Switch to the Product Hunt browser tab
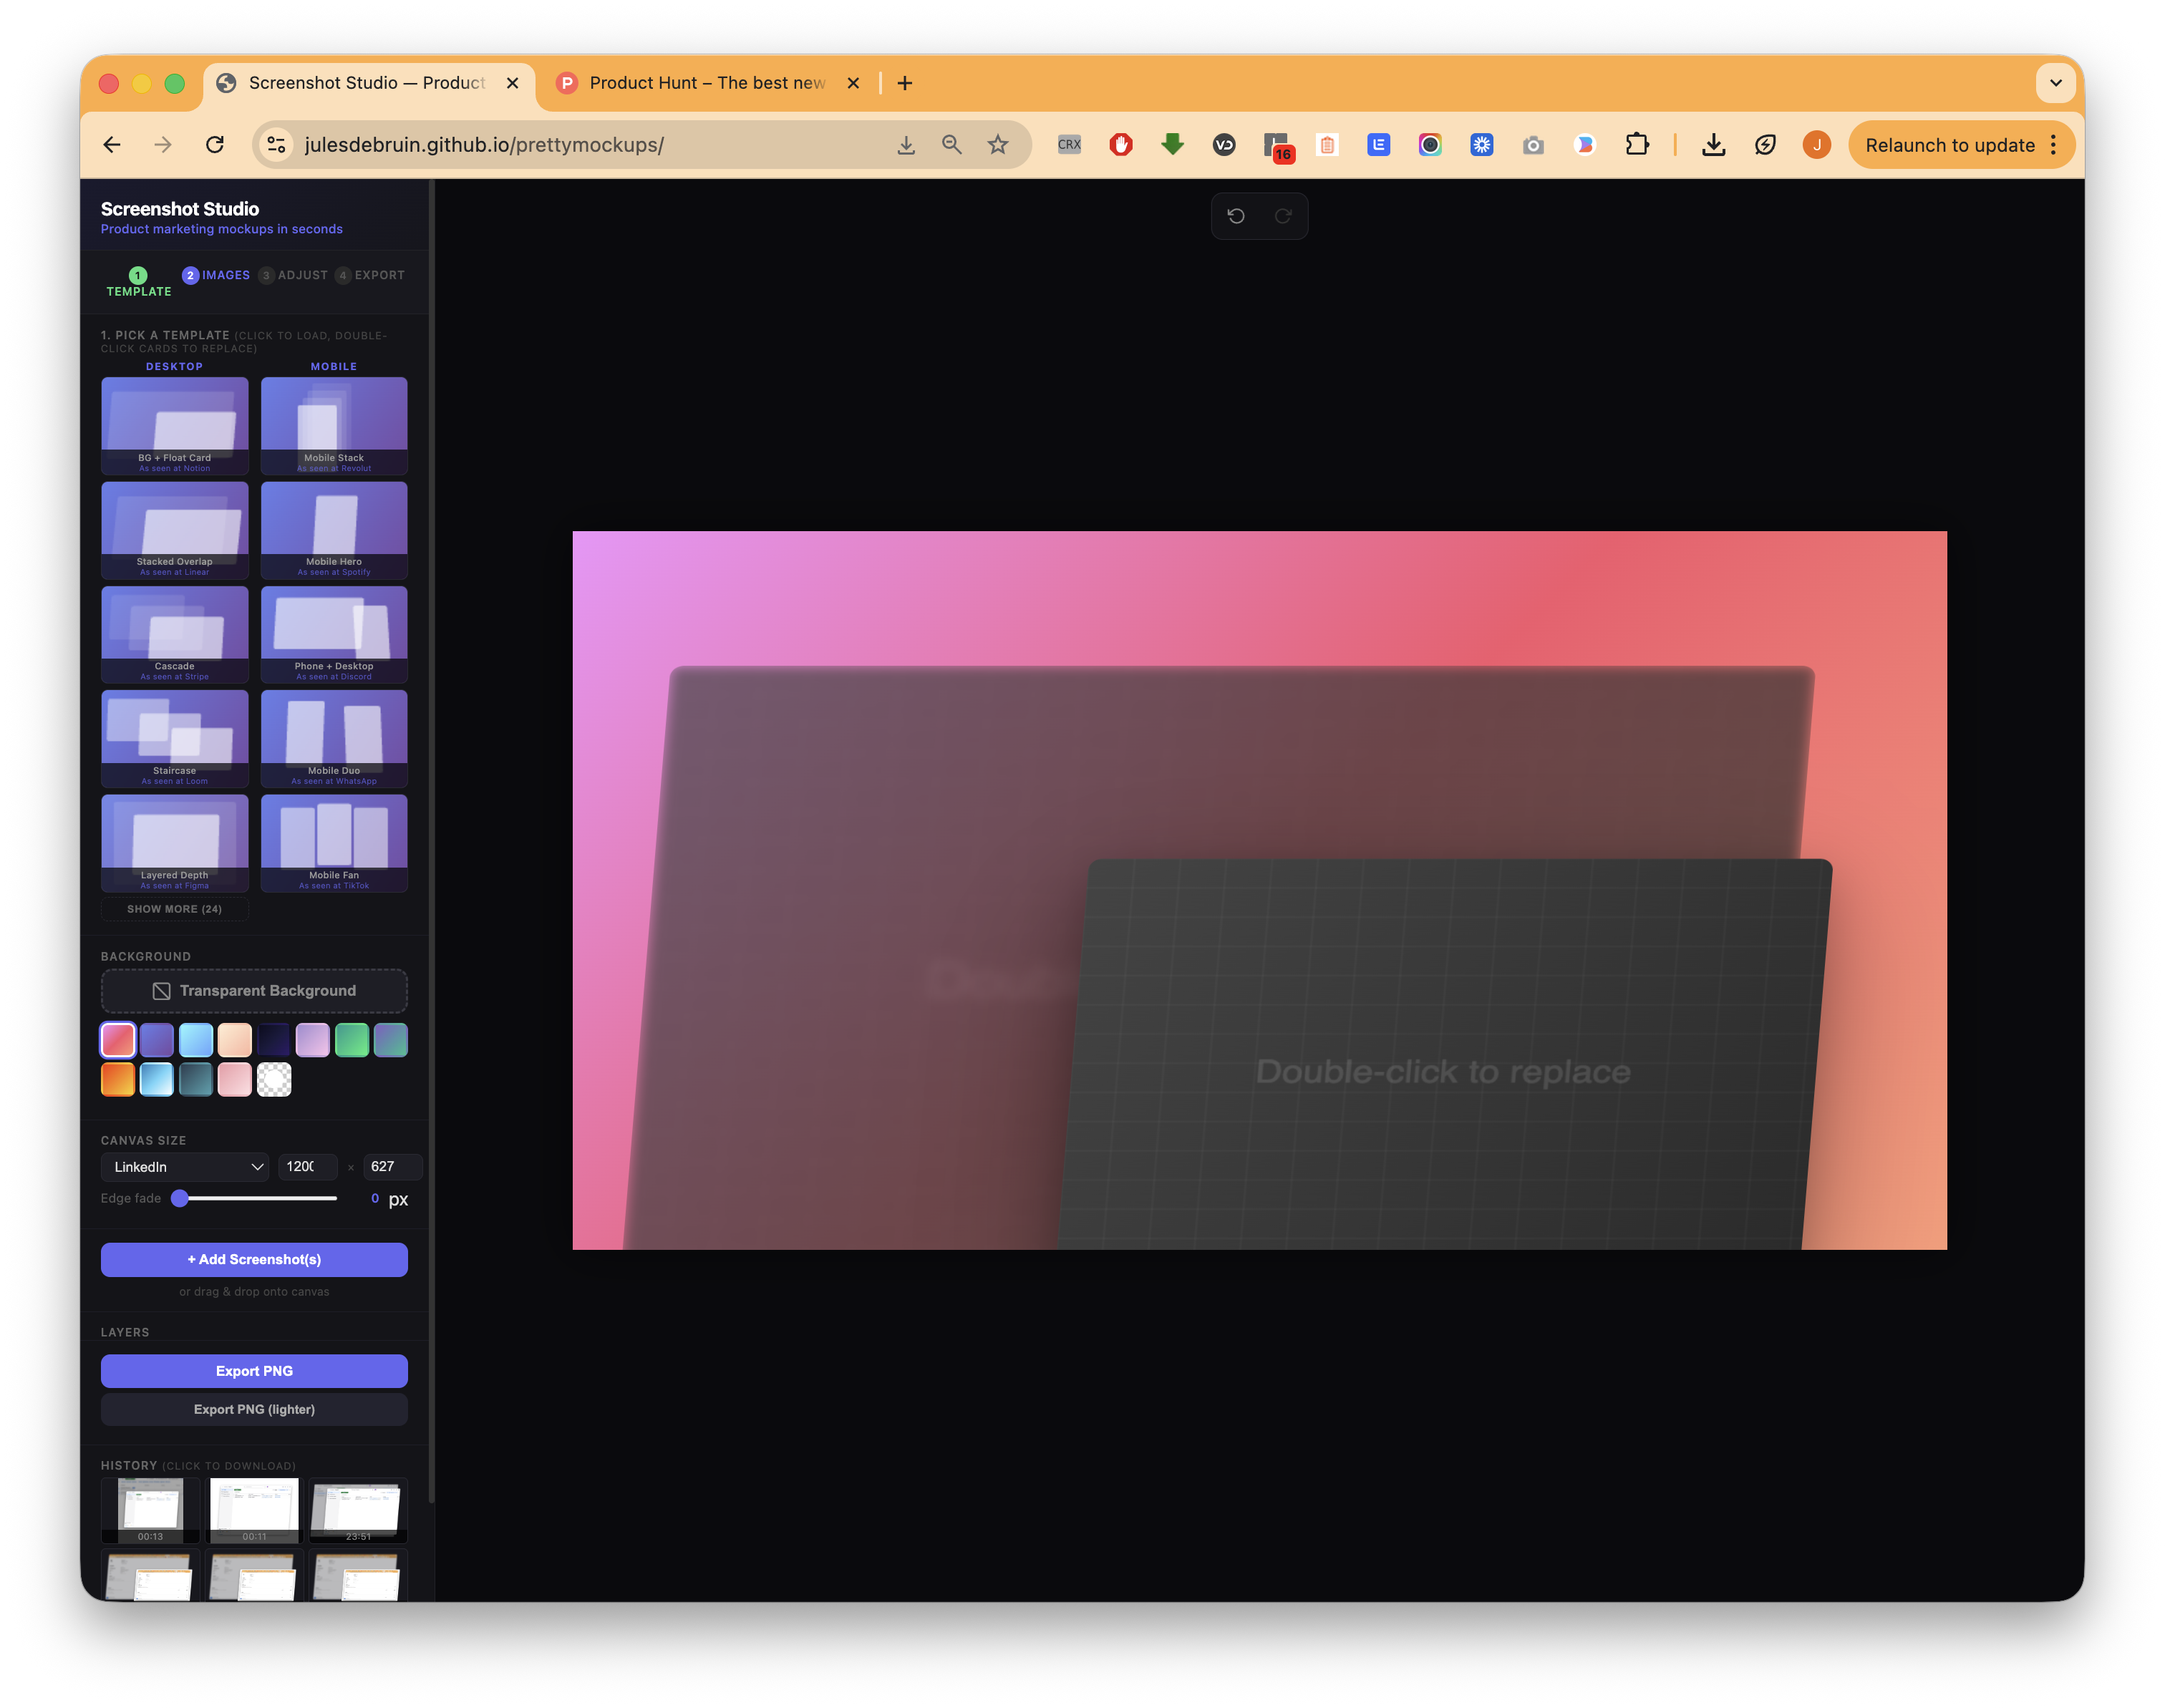 click(700, 83)
